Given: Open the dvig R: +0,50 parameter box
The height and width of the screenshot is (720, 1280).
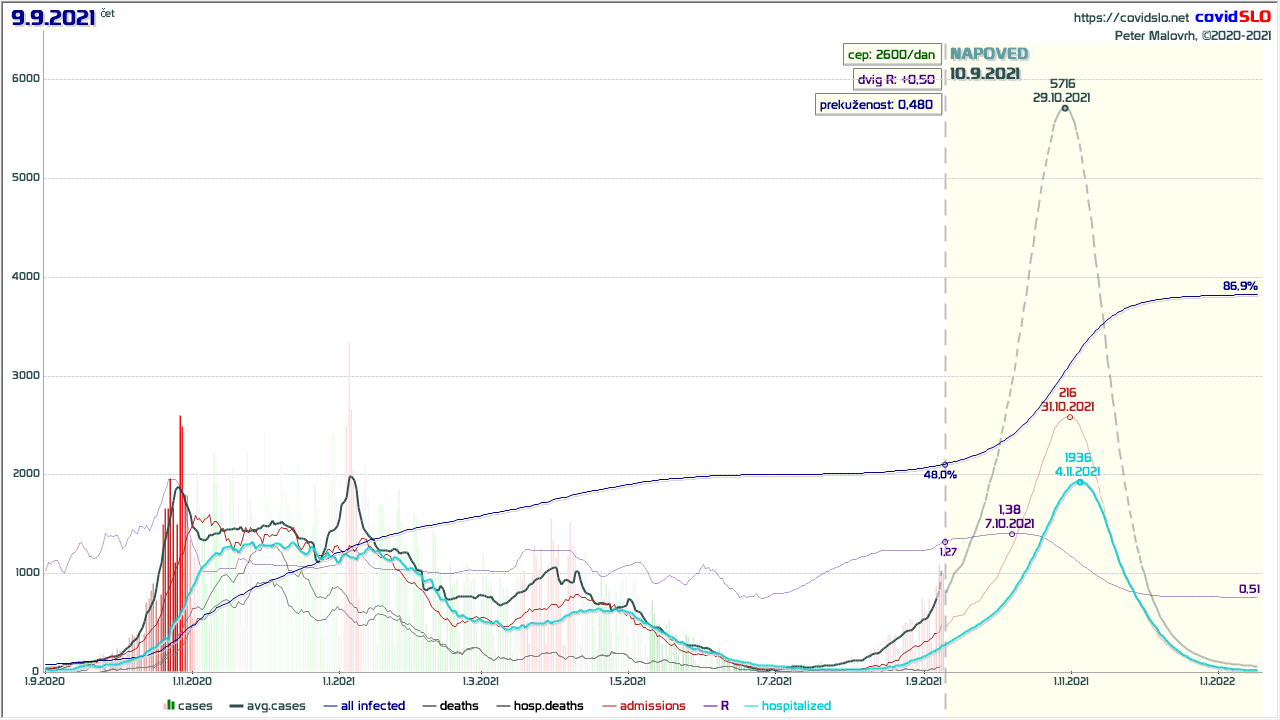Looking at the screenshot, I should [x=895, y=80].
